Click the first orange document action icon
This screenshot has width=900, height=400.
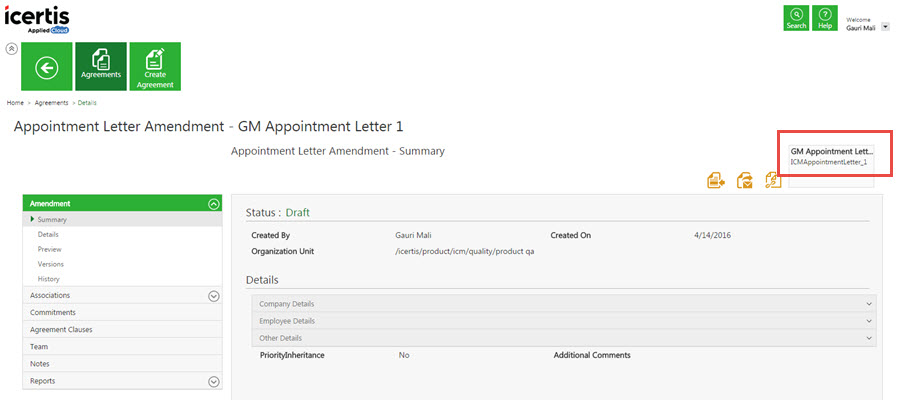click(x=715, y=180)
